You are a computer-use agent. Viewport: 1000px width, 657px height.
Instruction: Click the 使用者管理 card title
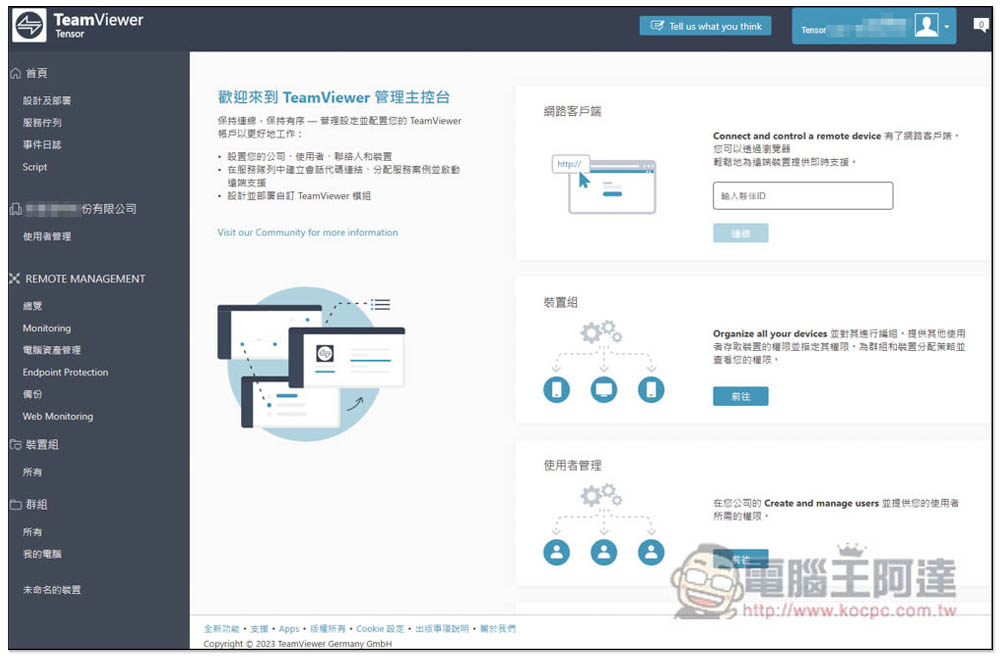click(572, 466)
